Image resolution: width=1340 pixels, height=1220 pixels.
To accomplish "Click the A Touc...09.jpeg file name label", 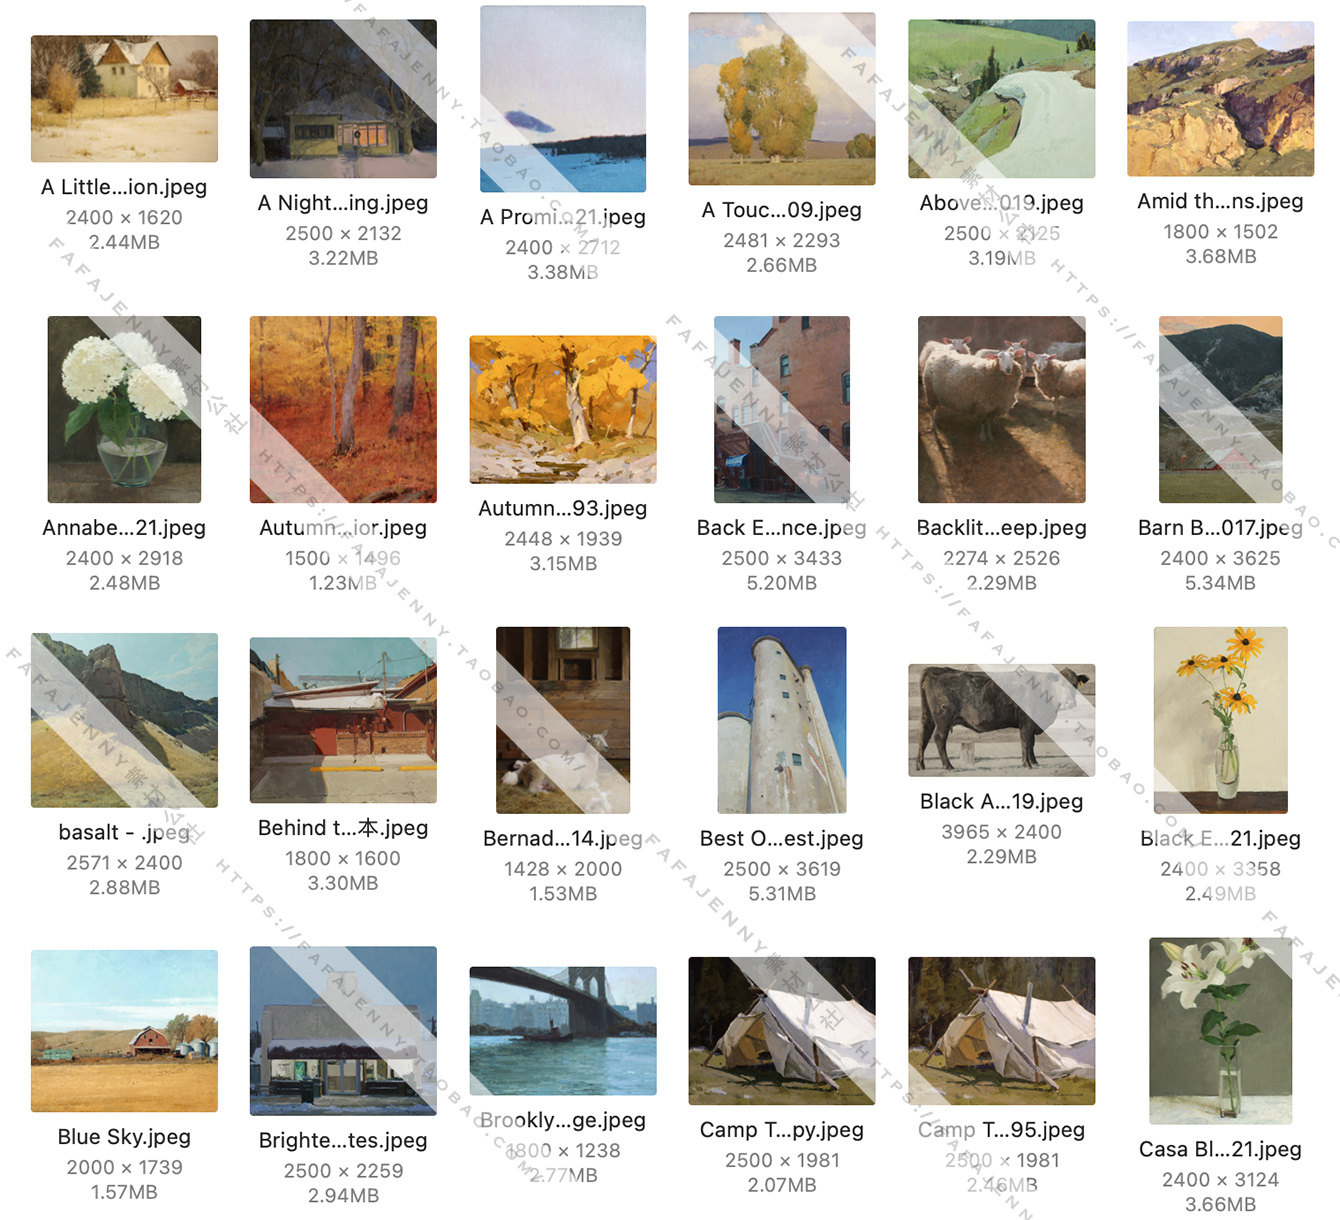I will 782,210.
